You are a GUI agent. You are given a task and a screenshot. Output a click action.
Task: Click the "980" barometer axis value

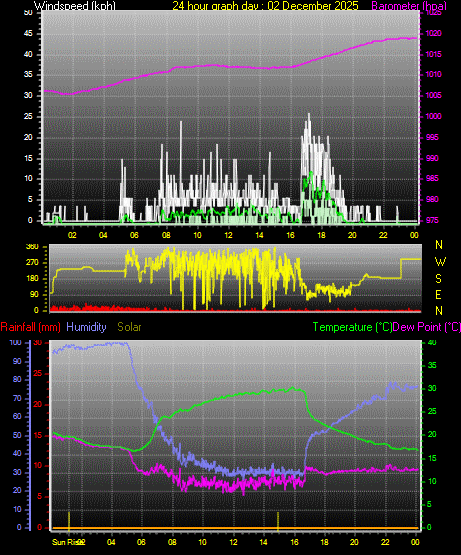pyautogui.click(x=432, y=199)
